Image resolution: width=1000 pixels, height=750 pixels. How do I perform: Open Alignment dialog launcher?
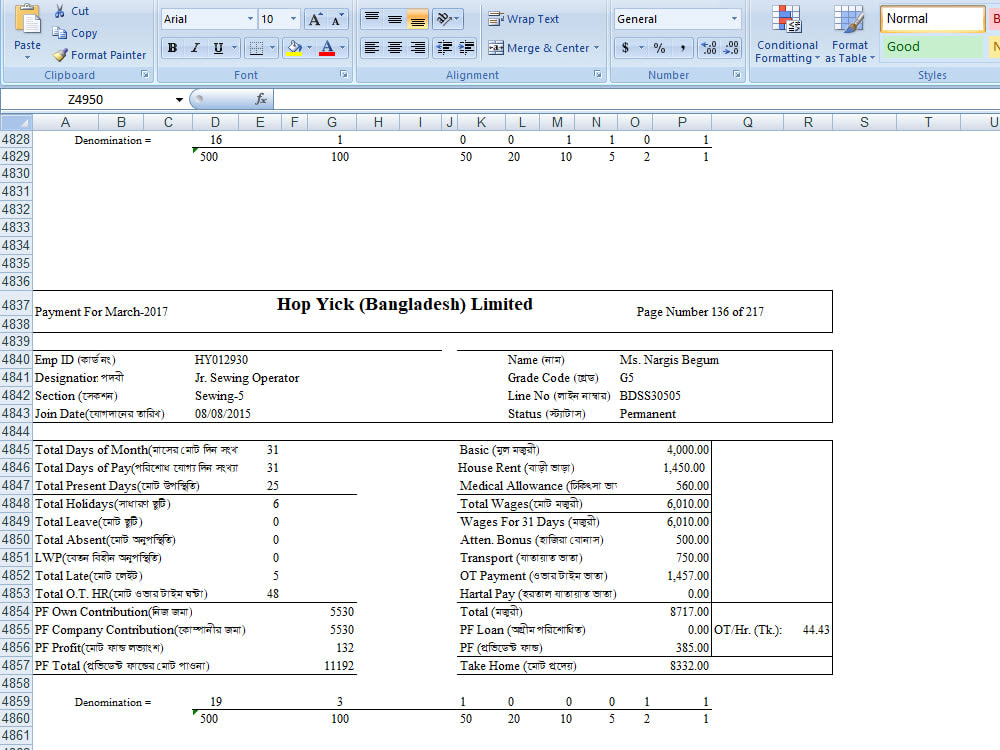598,75
